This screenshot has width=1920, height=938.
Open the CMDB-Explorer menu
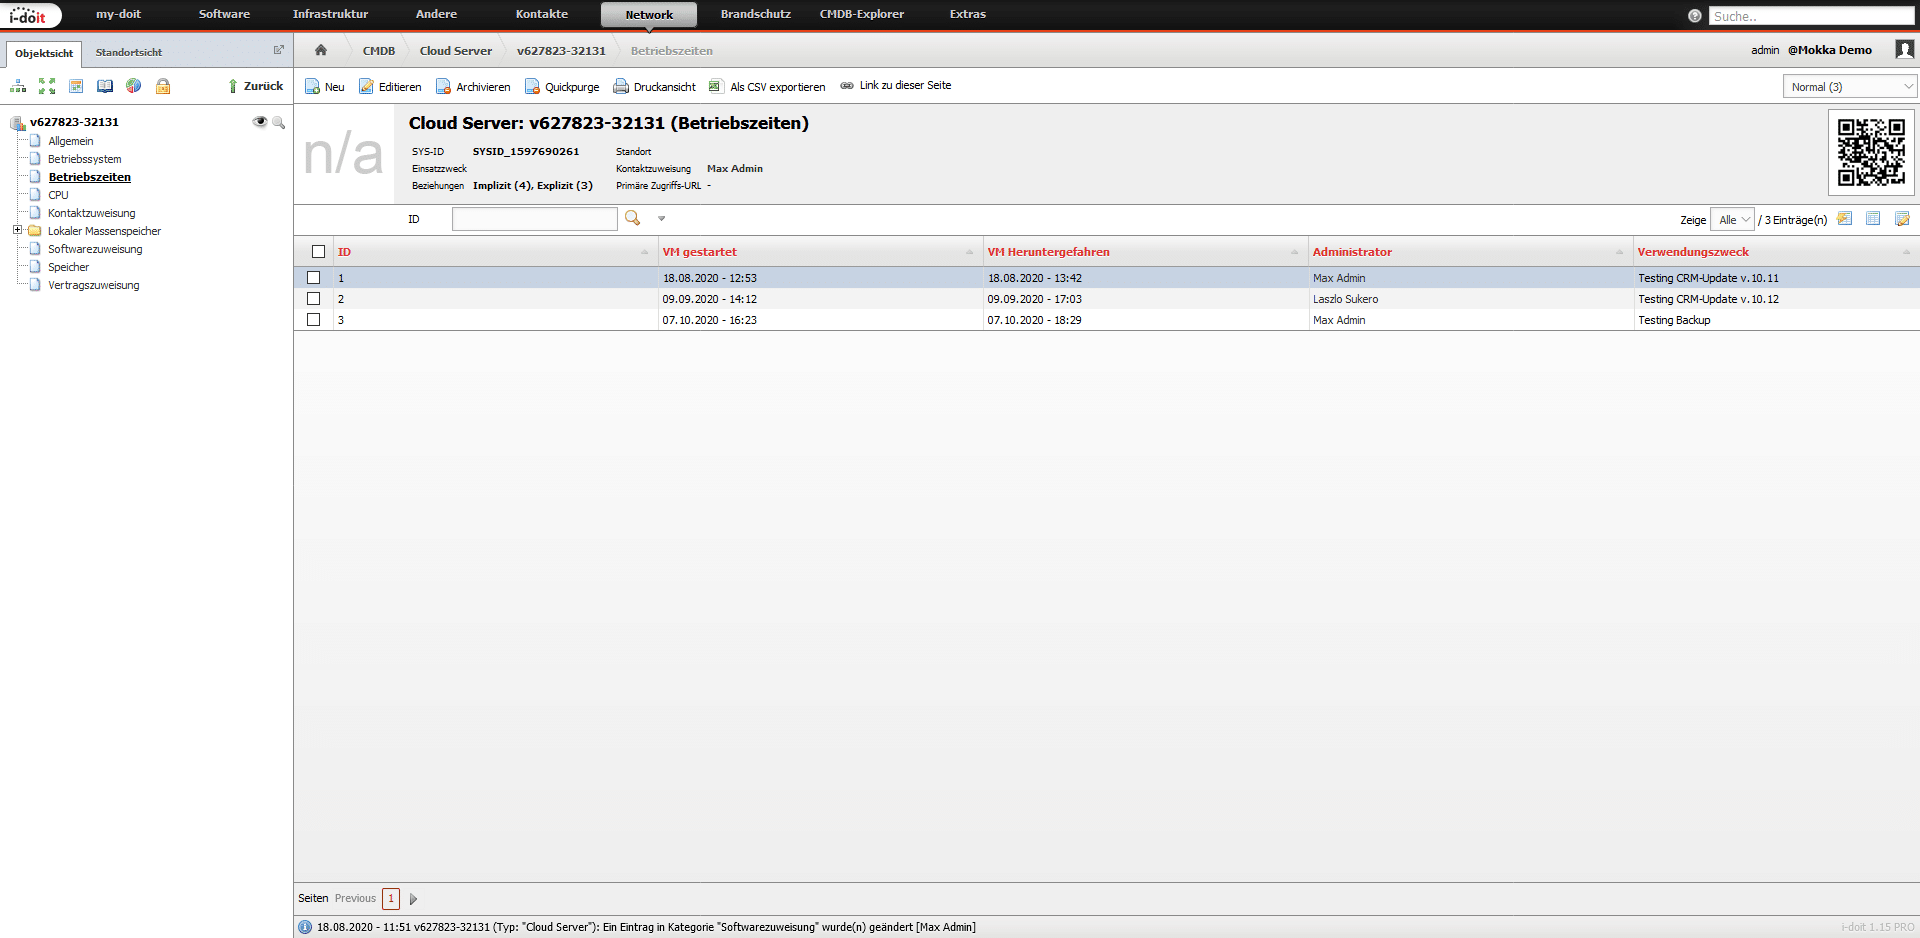click(x=861, y=14)
